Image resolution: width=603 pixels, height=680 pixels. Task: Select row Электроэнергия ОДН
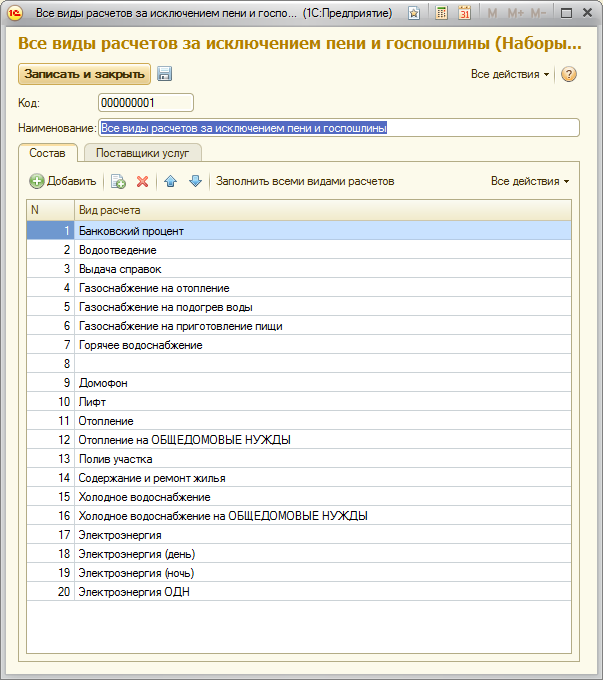[299, 592]
